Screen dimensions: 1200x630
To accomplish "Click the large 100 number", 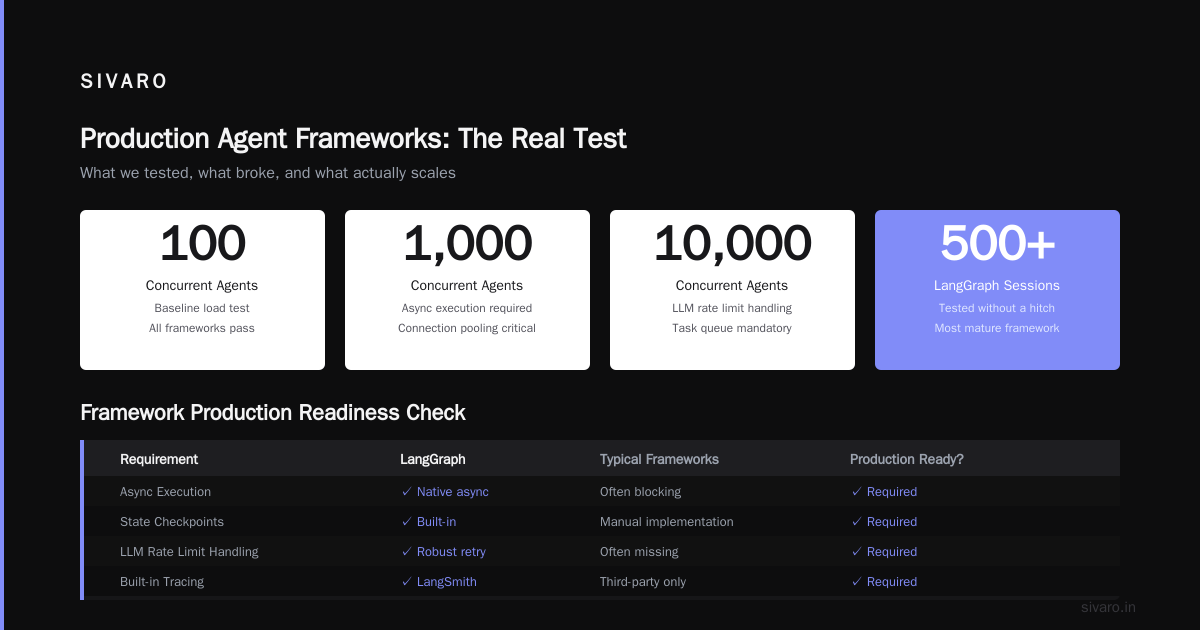I will click(x=202, y=243).
